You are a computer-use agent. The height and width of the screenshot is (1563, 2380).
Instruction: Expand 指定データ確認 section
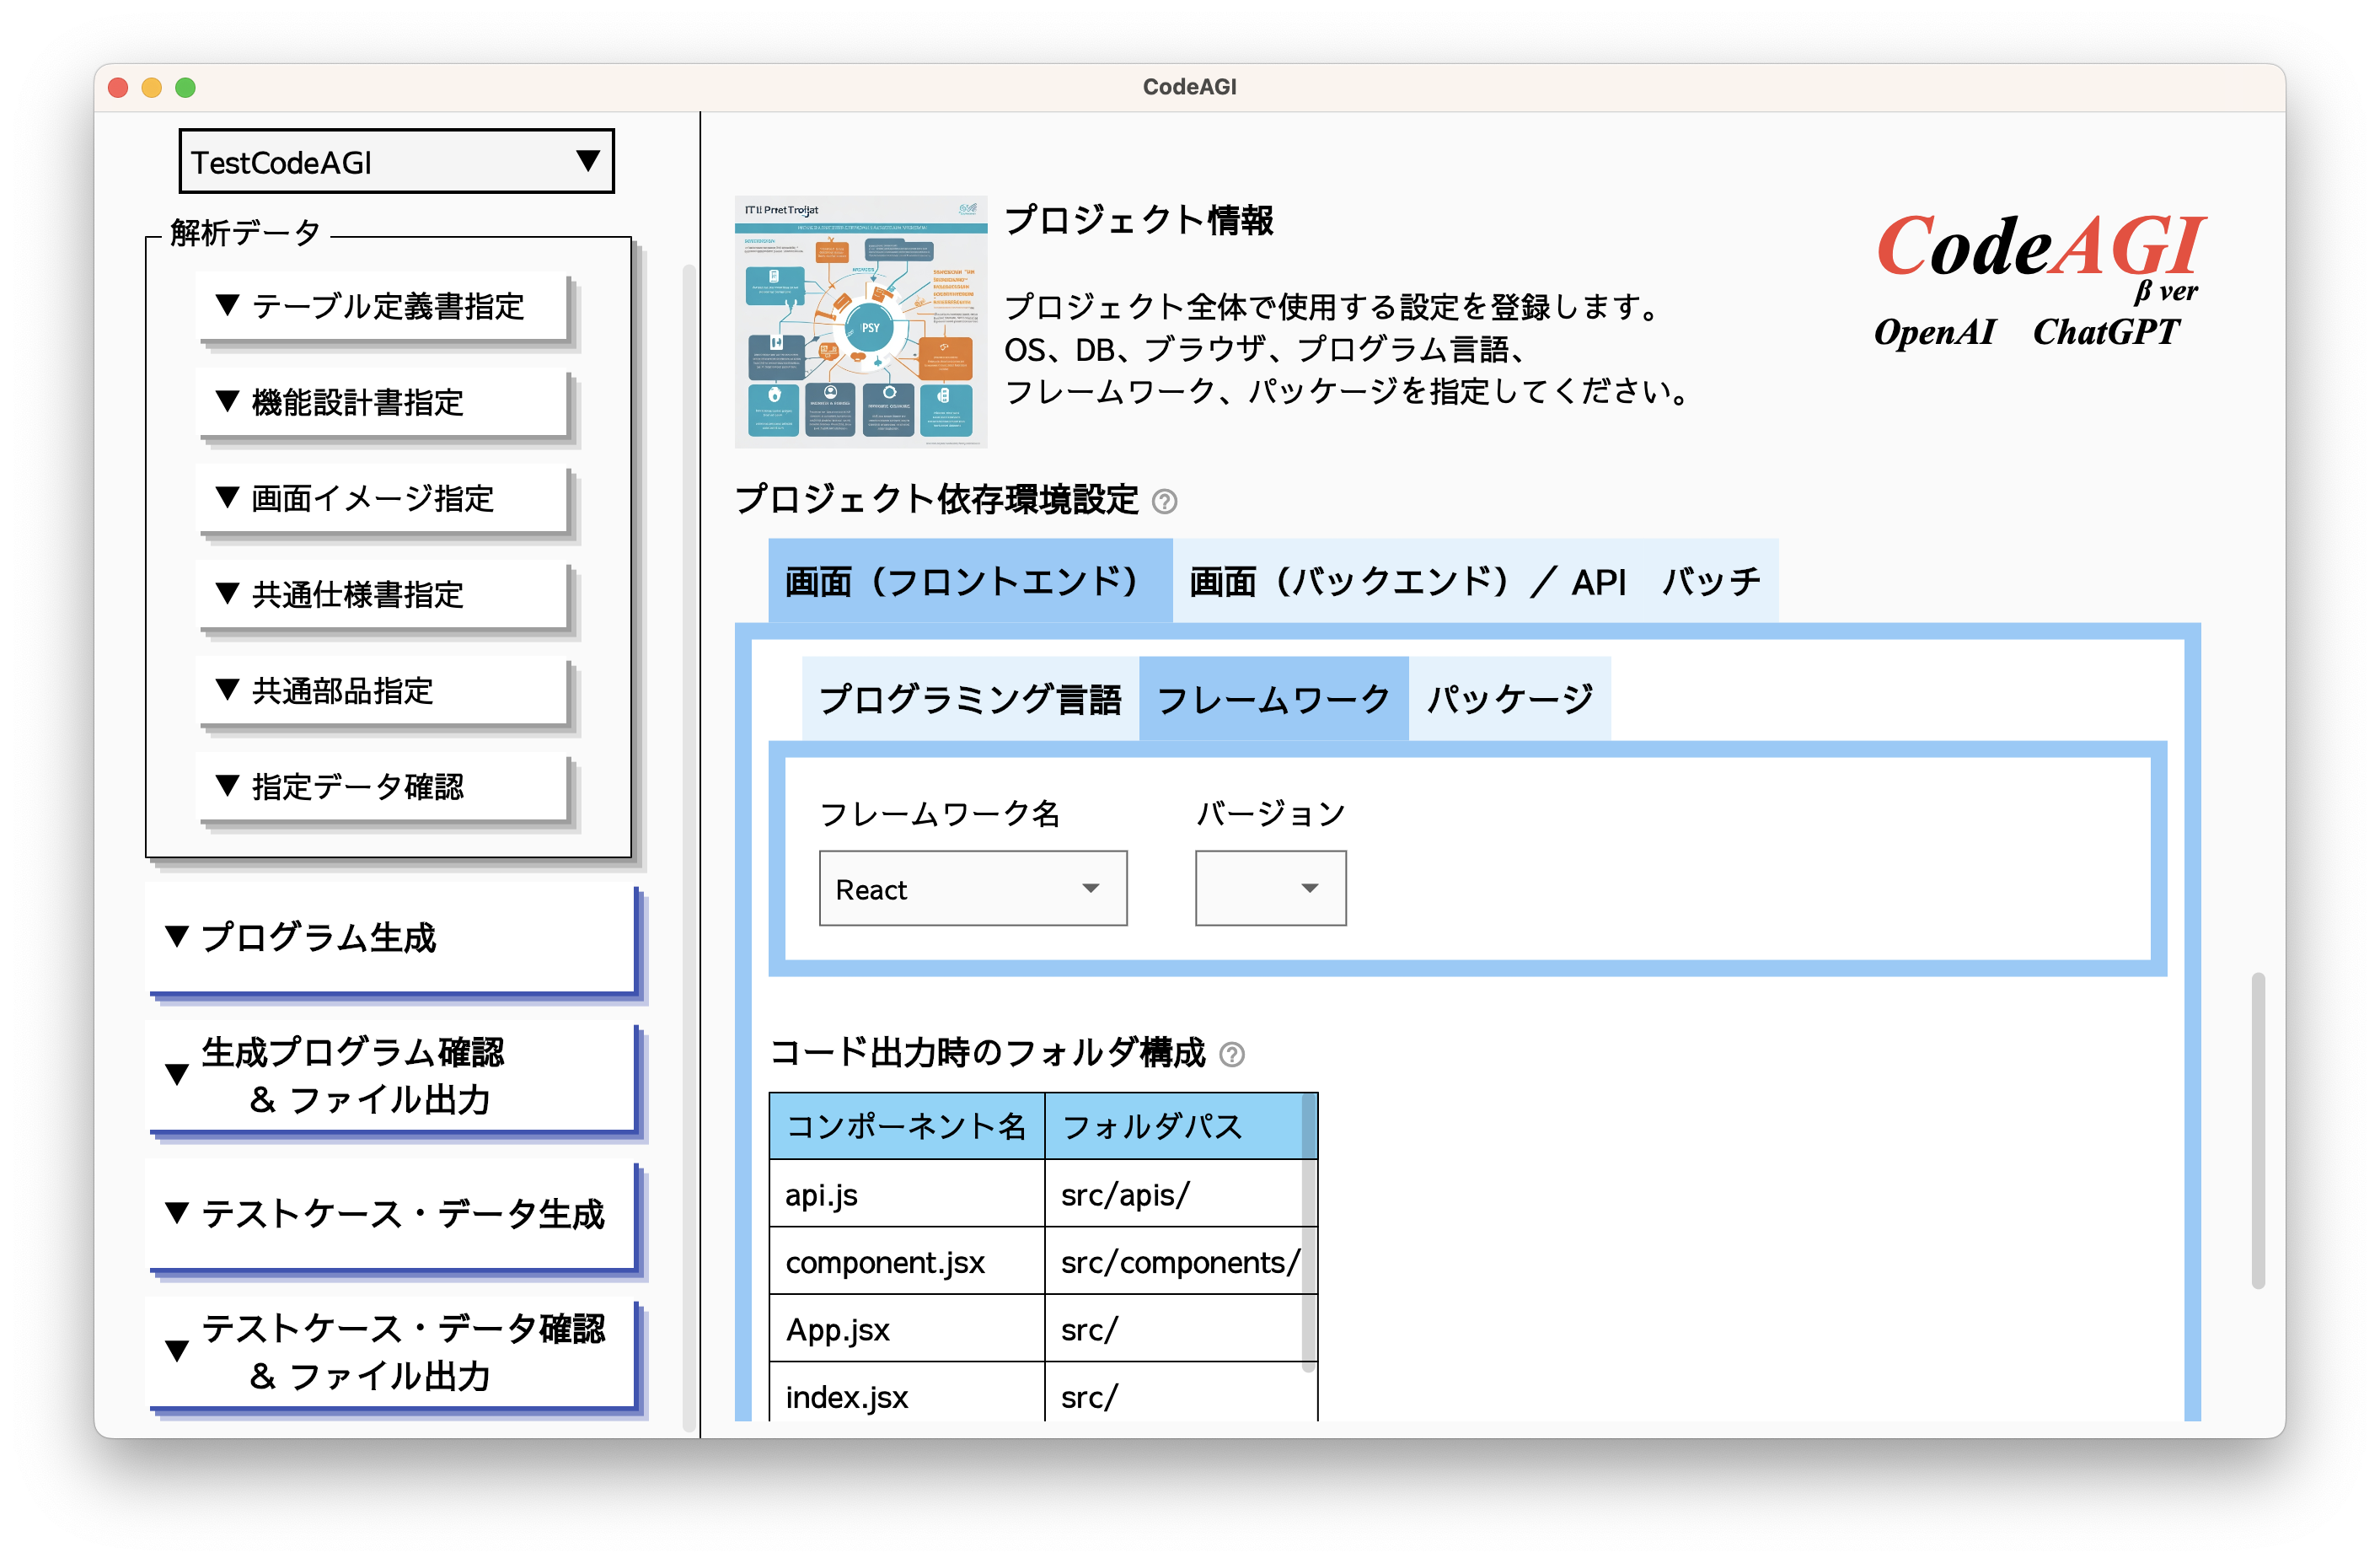[385, 787]
